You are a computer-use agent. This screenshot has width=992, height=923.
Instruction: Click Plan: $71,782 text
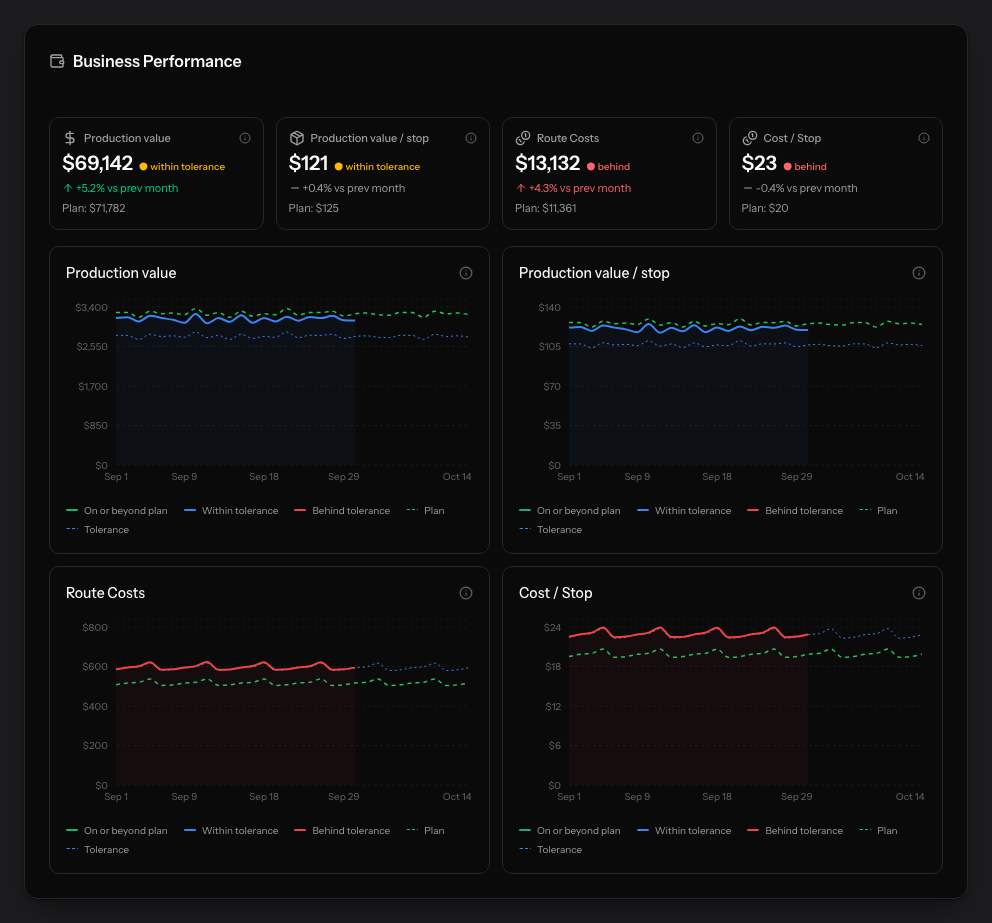coord(94,208)
